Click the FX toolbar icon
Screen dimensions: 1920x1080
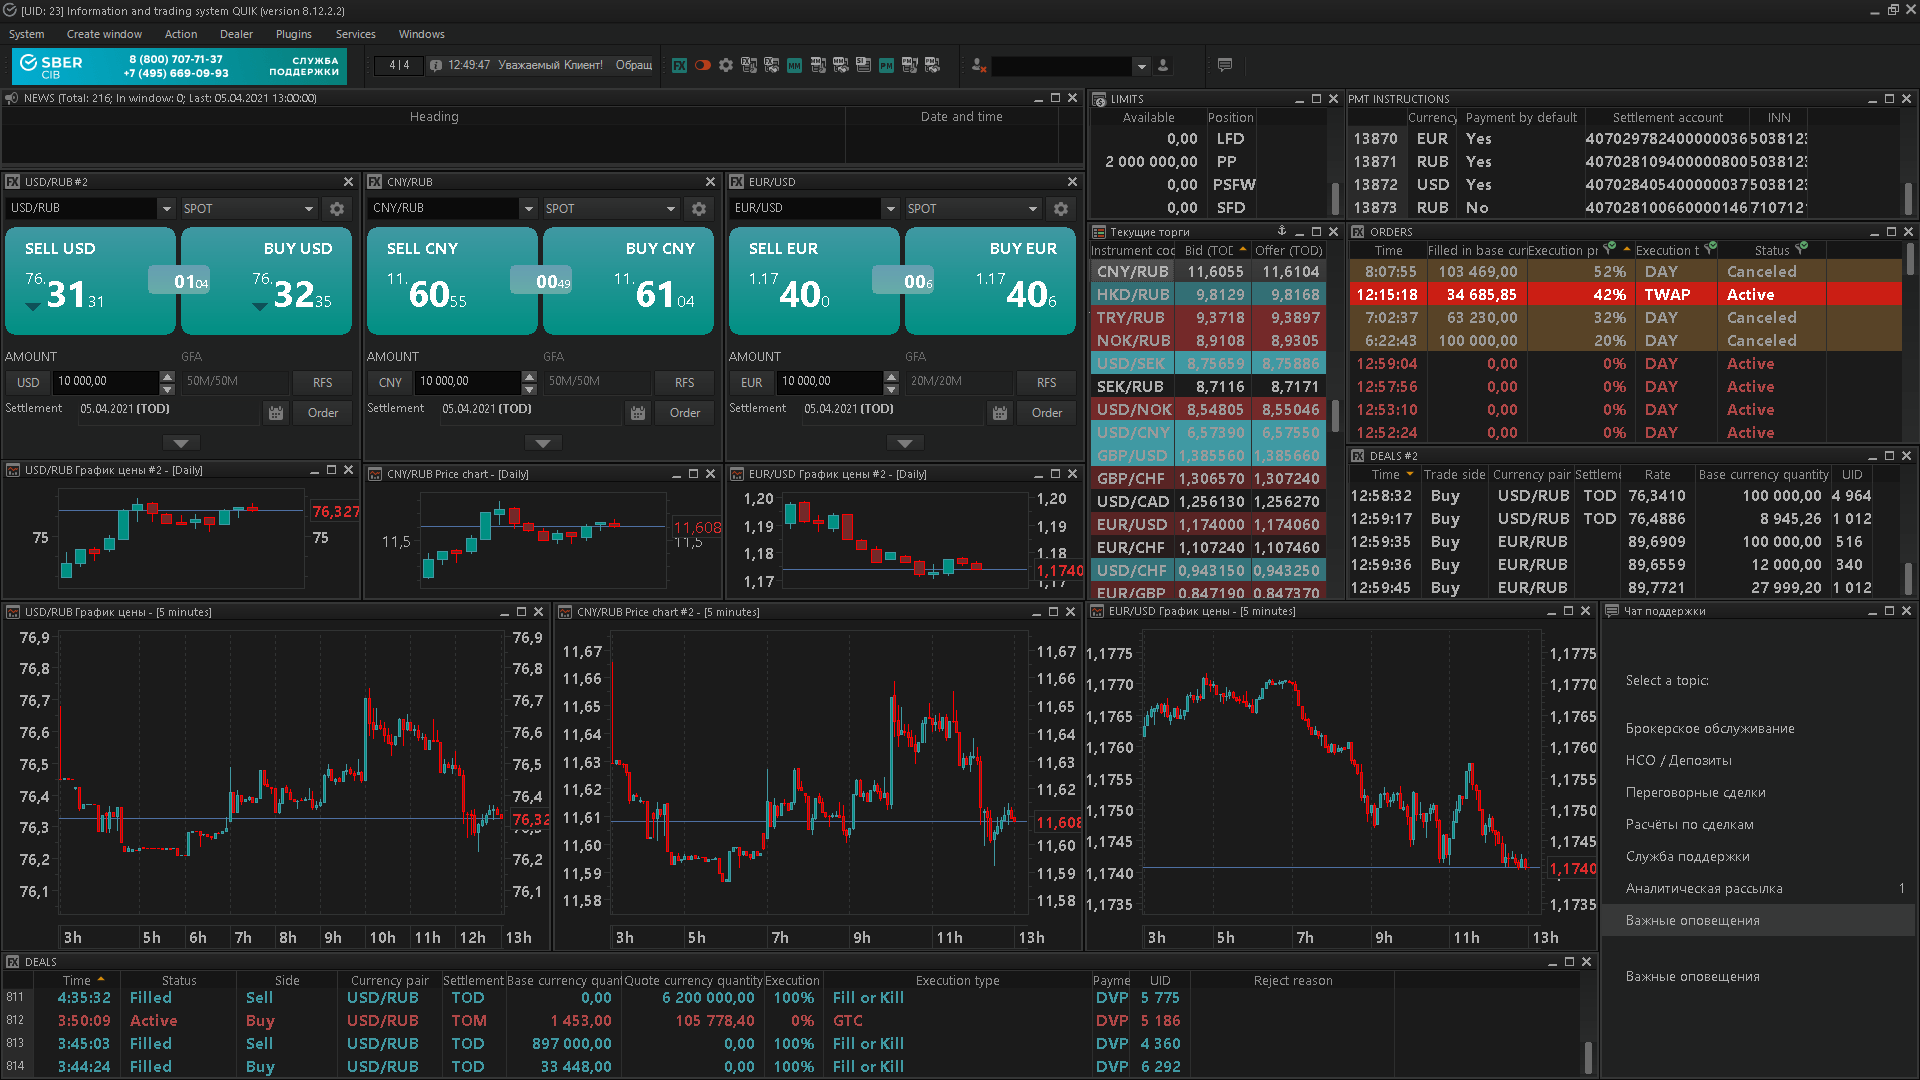[x=679, y=66]
